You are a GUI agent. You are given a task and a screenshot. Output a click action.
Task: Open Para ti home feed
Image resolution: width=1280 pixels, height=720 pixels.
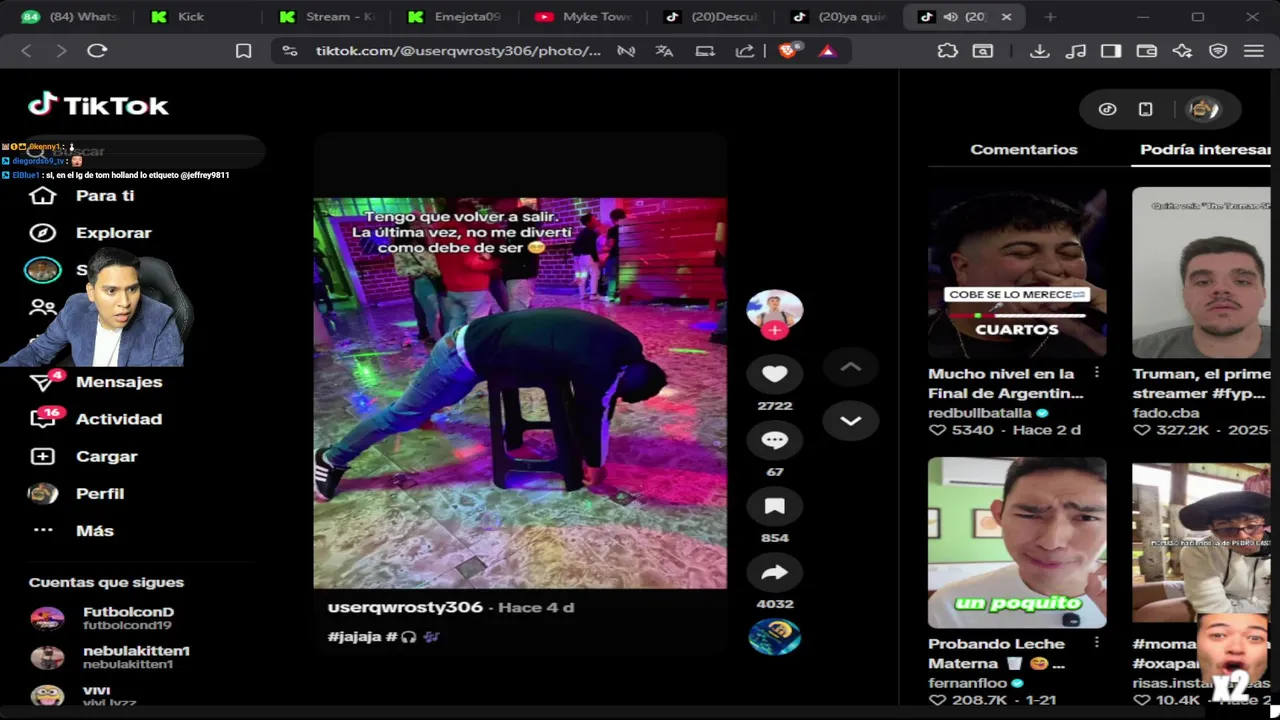105,196
